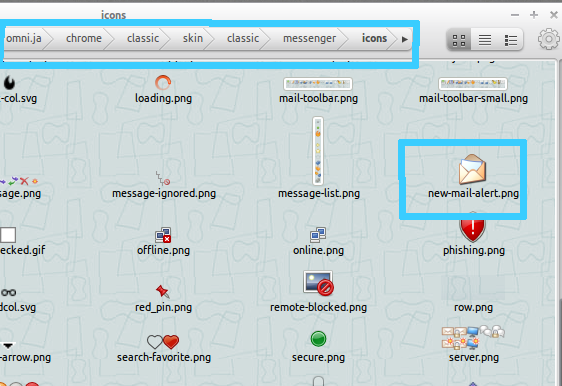
Task: Go to the classic folder after chrome
Action: 143,38
